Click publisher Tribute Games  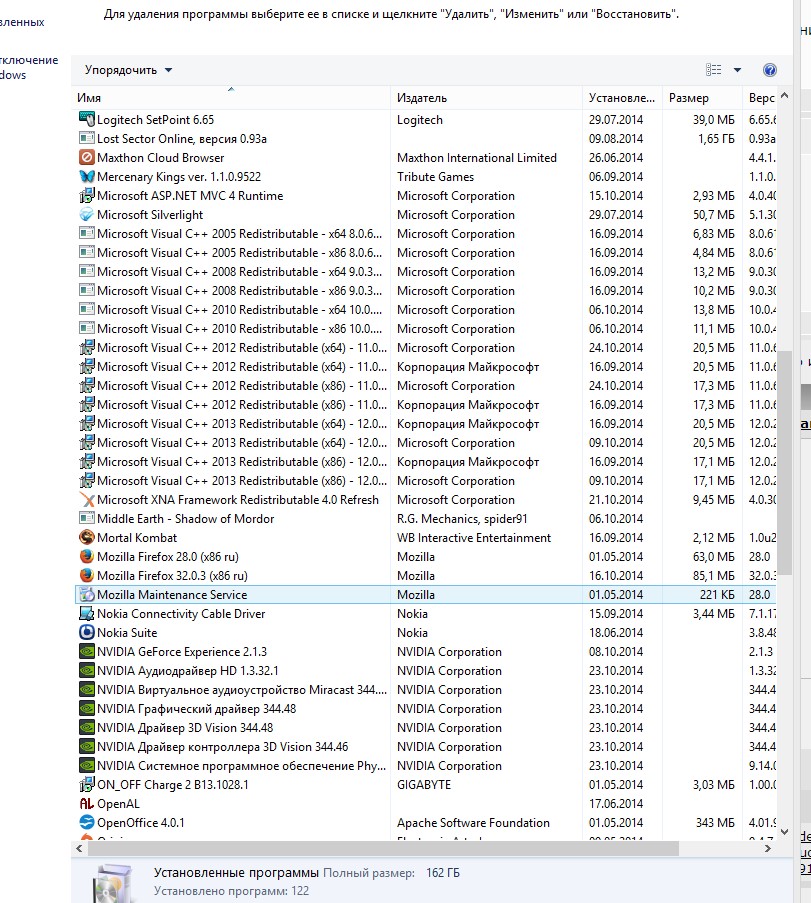pyautogui.click(x=435, y=176)
